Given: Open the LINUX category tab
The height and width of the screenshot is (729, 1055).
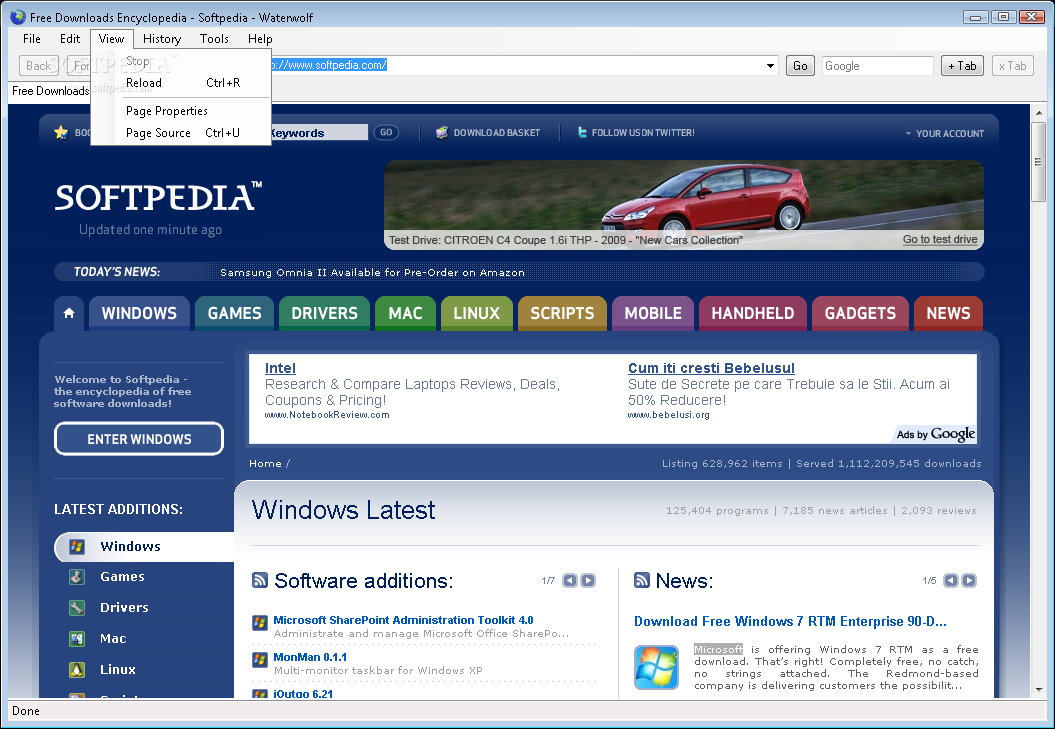Looking at the screenshot, I should [476, 313].
